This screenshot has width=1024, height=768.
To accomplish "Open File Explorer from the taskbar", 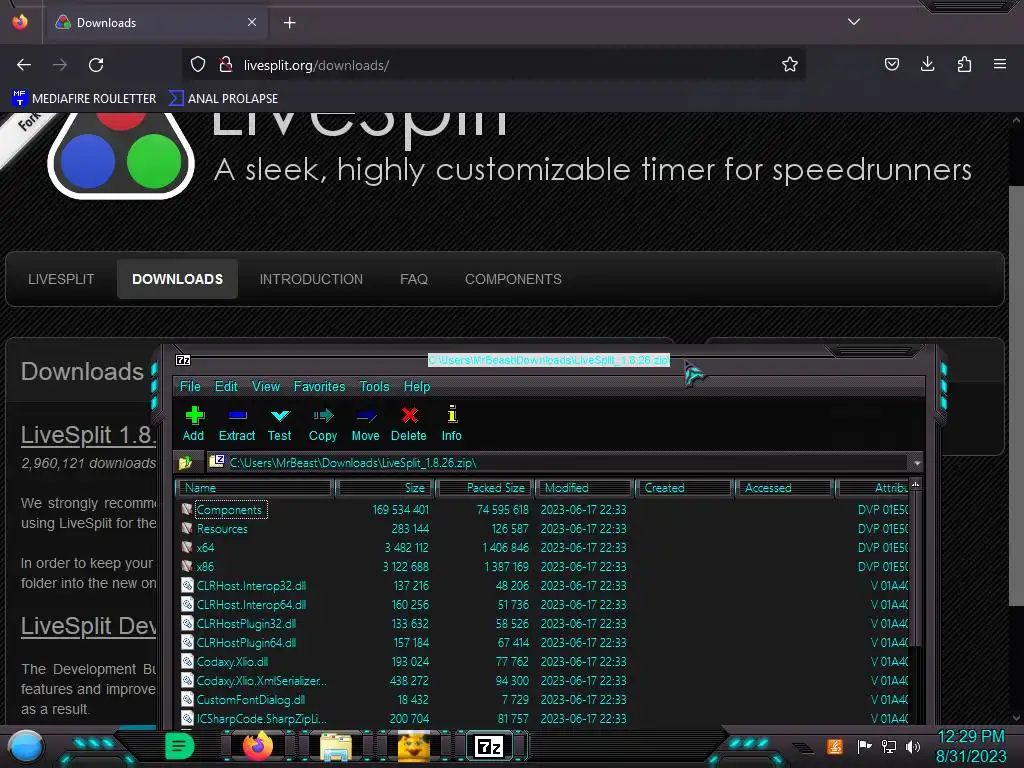I will tap(336, 746).
